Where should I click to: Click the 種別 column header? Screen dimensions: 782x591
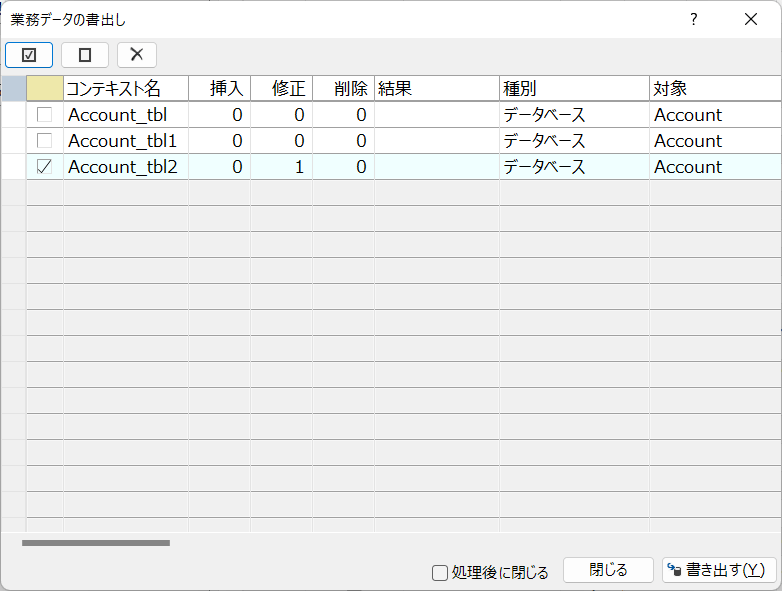[x=574, y=88]
